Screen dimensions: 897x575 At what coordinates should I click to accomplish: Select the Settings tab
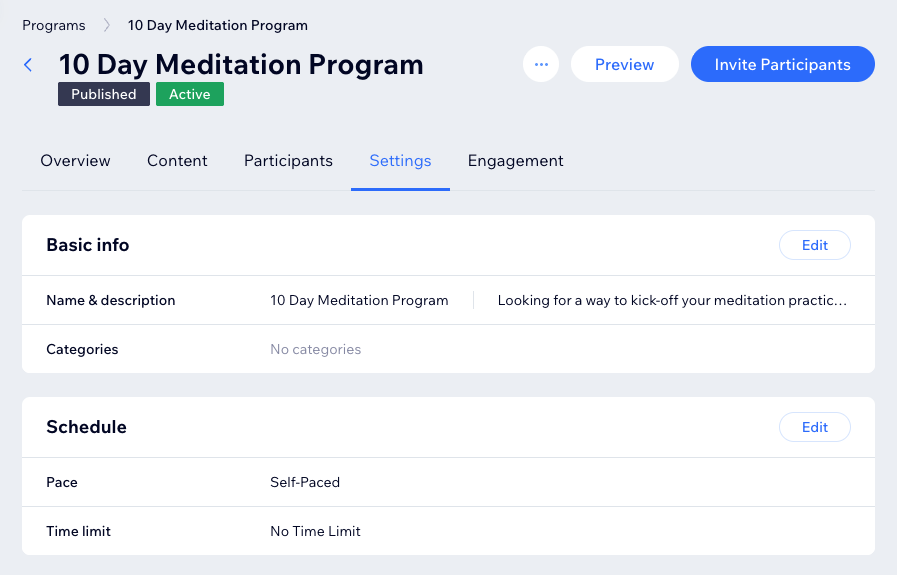click(400, 161)
